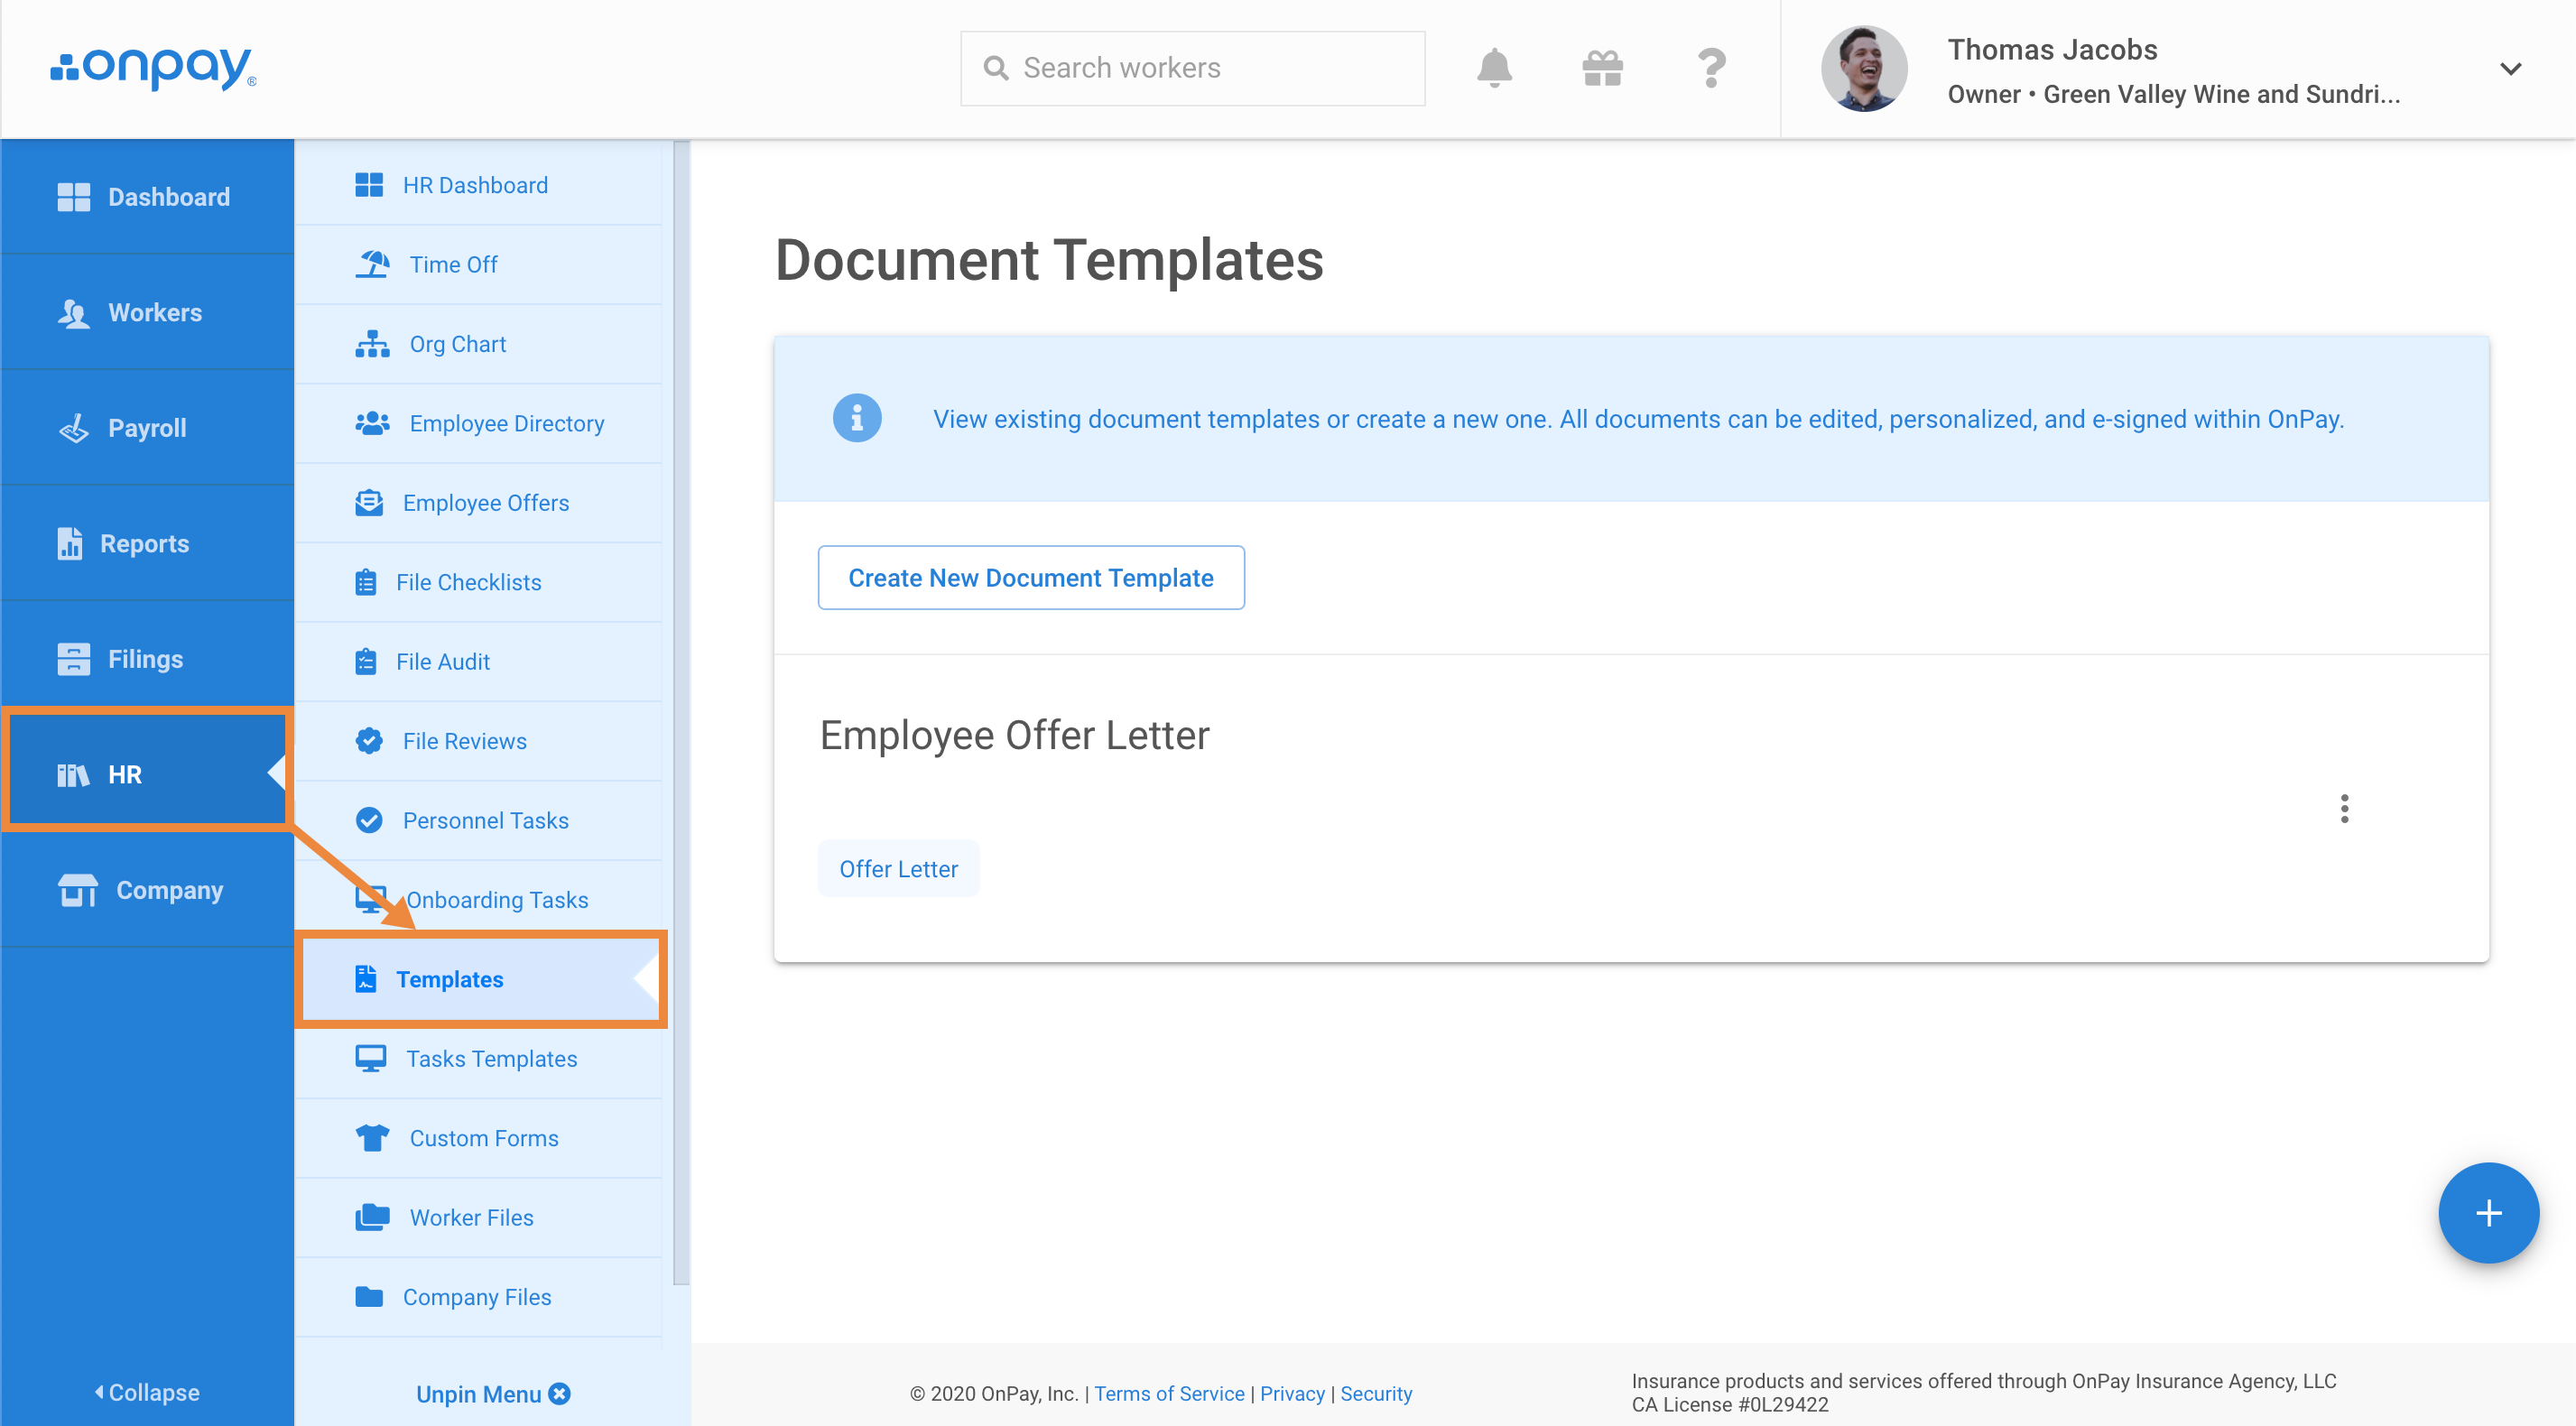This screenshot has width=2576, height=1426.
Task: Click the blue plus floating action button
Action: click(x=2488, y=1212)
